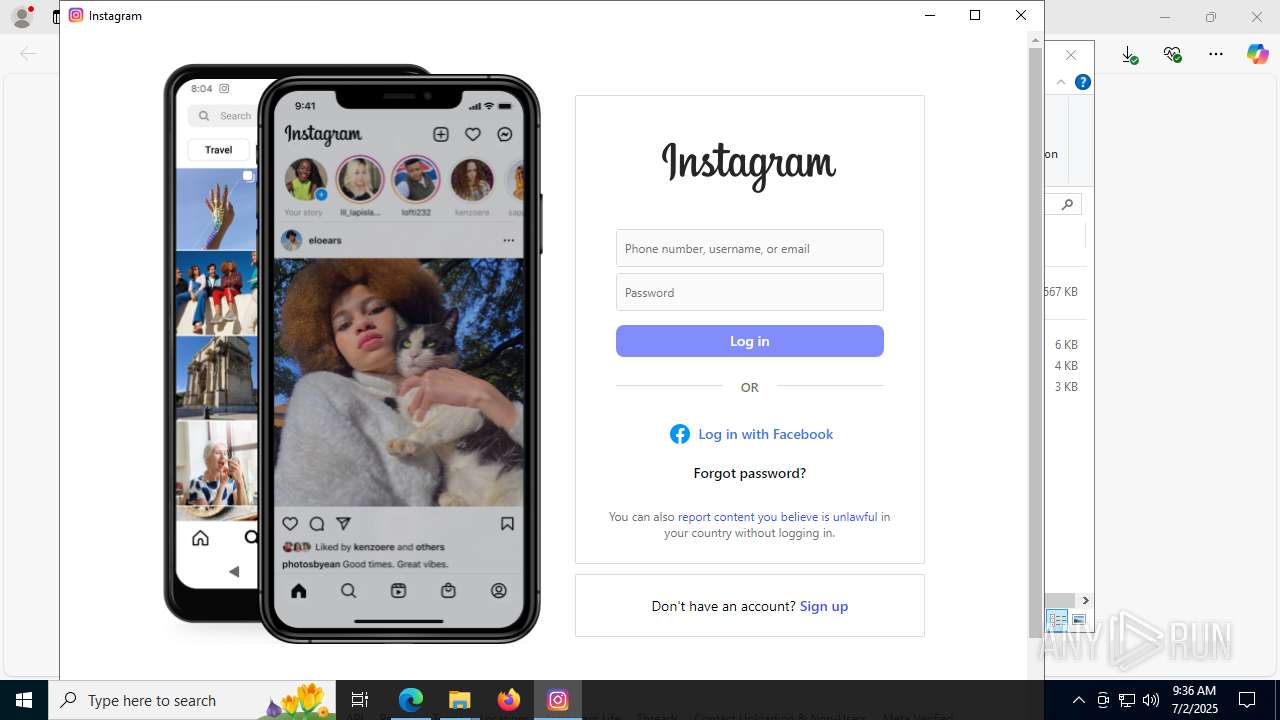1280x720 pixels.
Task: Click the like heart icon under the post
Action: pyautogui.click(x=290, y=524)
